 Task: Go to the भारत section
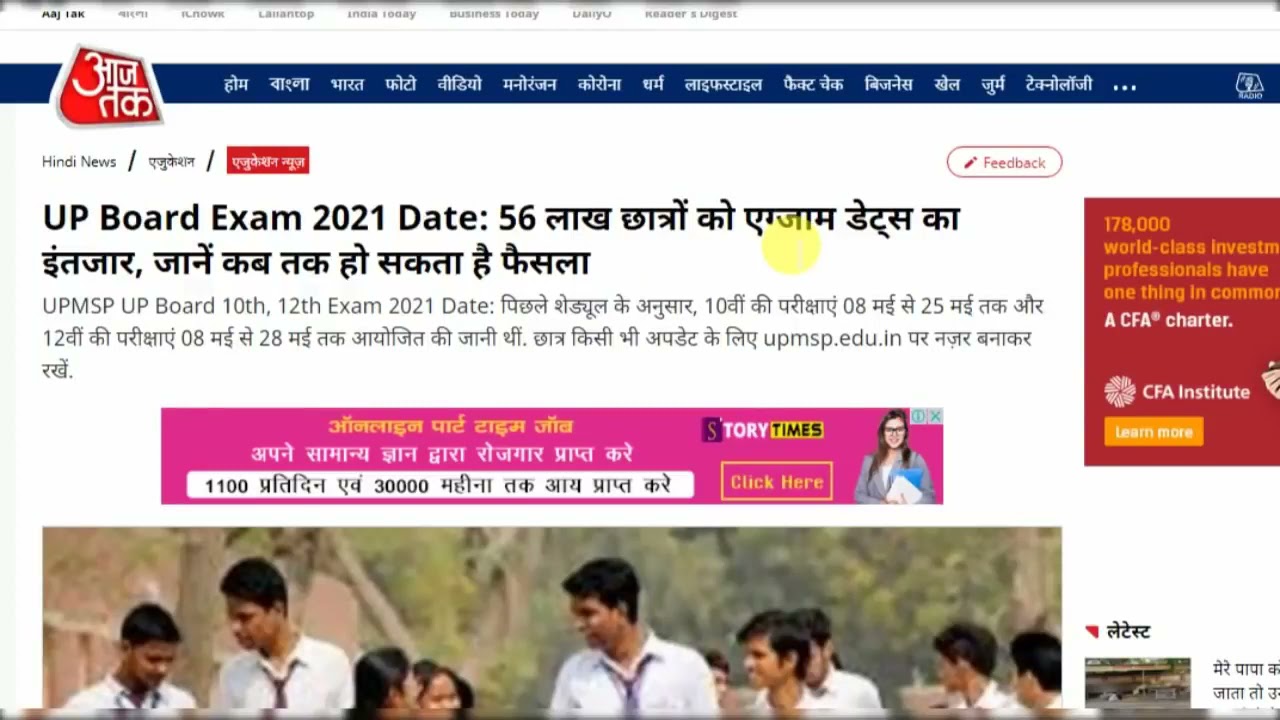347,84
